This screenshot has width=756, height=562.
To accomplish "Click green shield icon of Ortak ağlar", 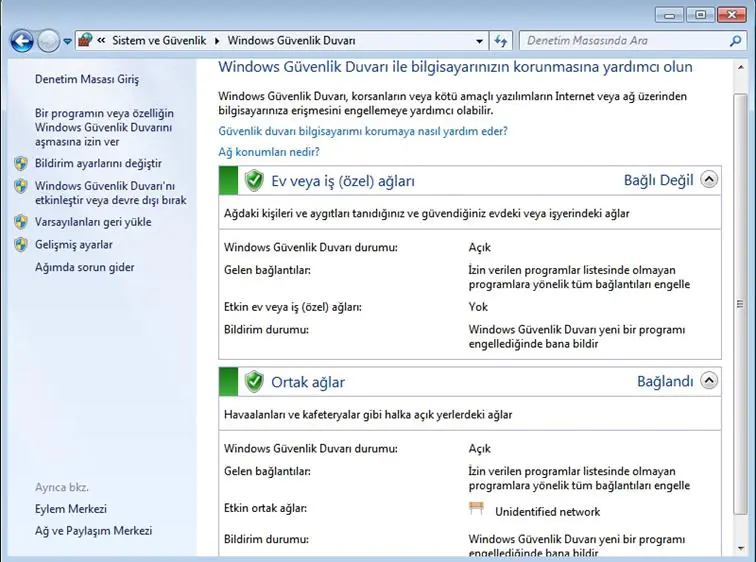I will click(x=254, y=382).
